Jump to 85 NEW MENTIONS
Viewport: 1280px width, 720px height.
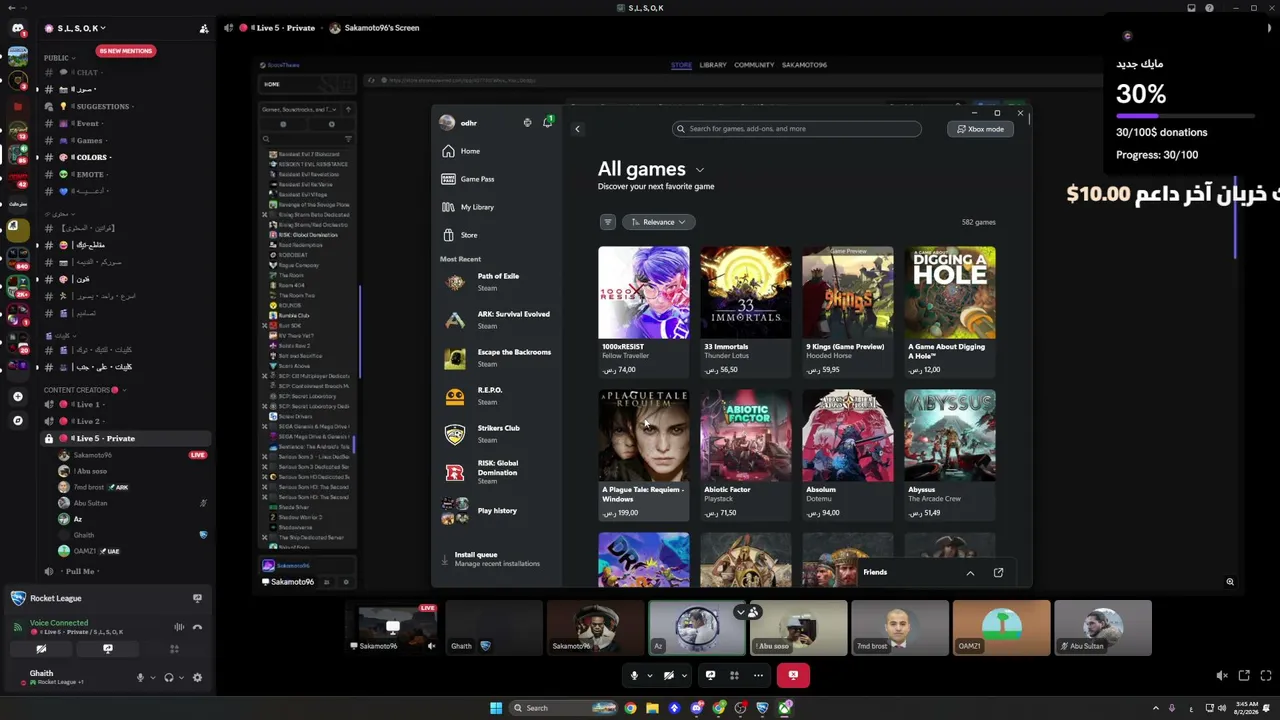tap(125, 51)
